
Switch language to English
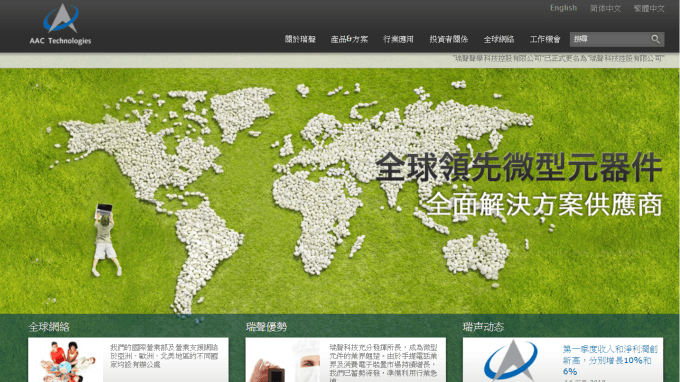pyautogui.click(x=563, y=8)
